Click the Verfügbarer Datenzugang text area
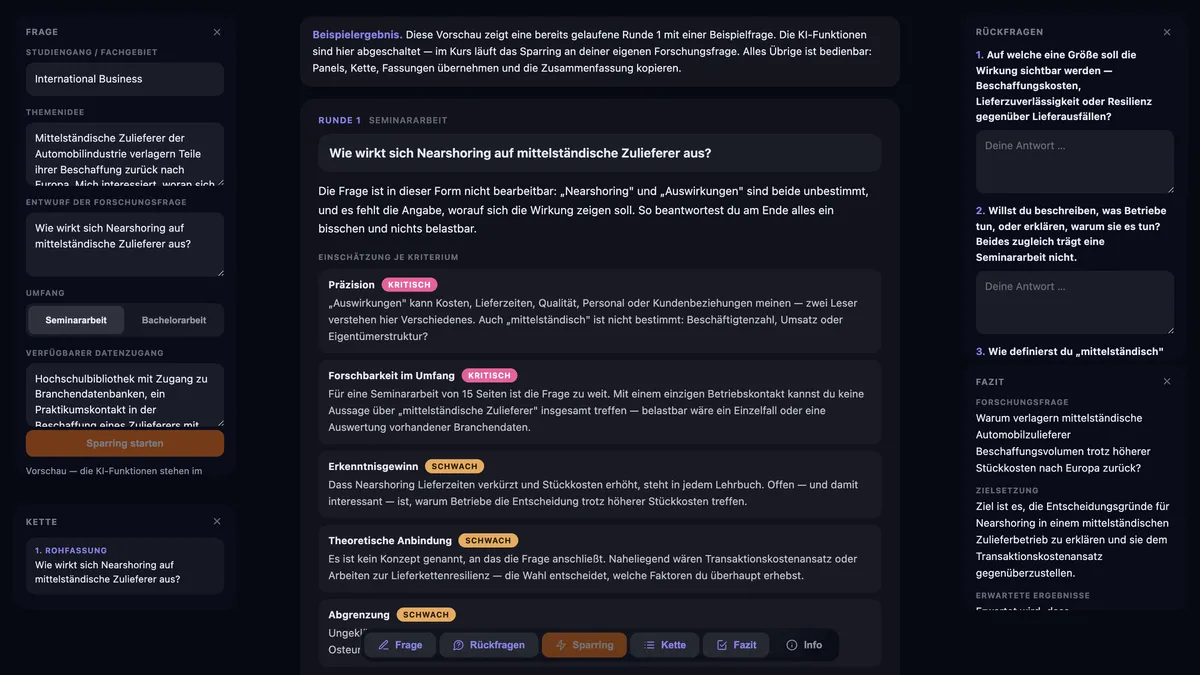The width and height of the screenshot is (1200, 675). pyautogui.click(x=125, y=395)
